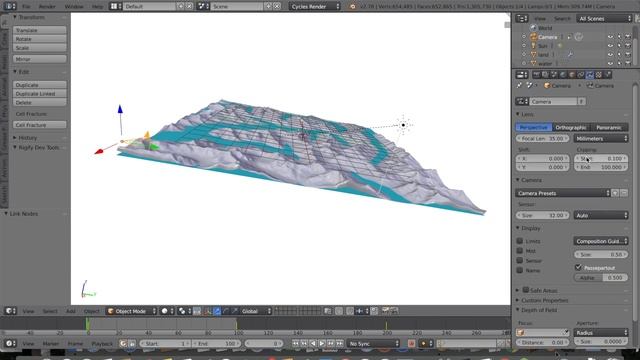Click the Sun lamp icon in the outliner

click(x=533, y=46)
